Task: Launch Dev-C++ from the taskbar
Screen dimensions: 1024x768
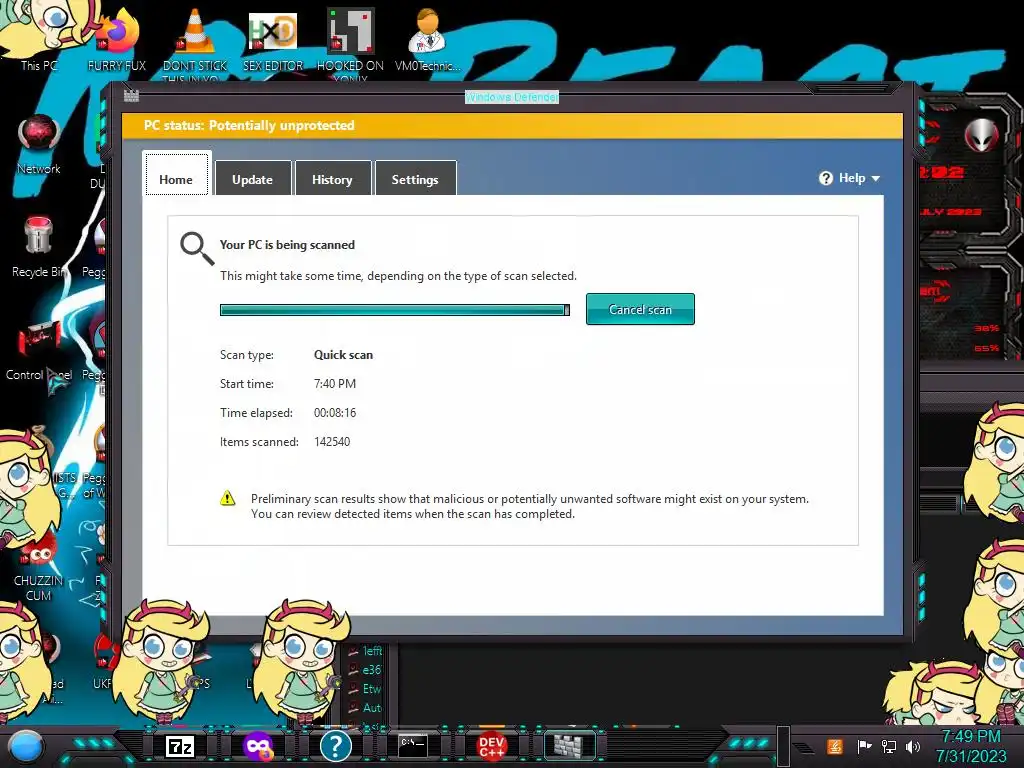Action: point(491,746)
